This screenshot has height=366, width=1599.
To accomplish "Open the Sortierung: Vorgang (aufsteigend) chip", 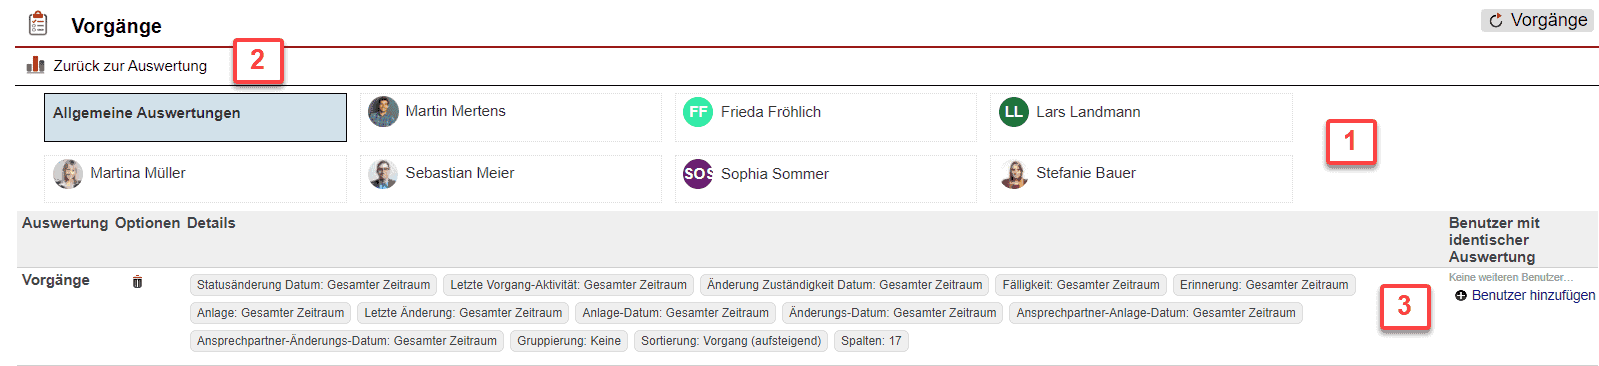I will (731, 341).
